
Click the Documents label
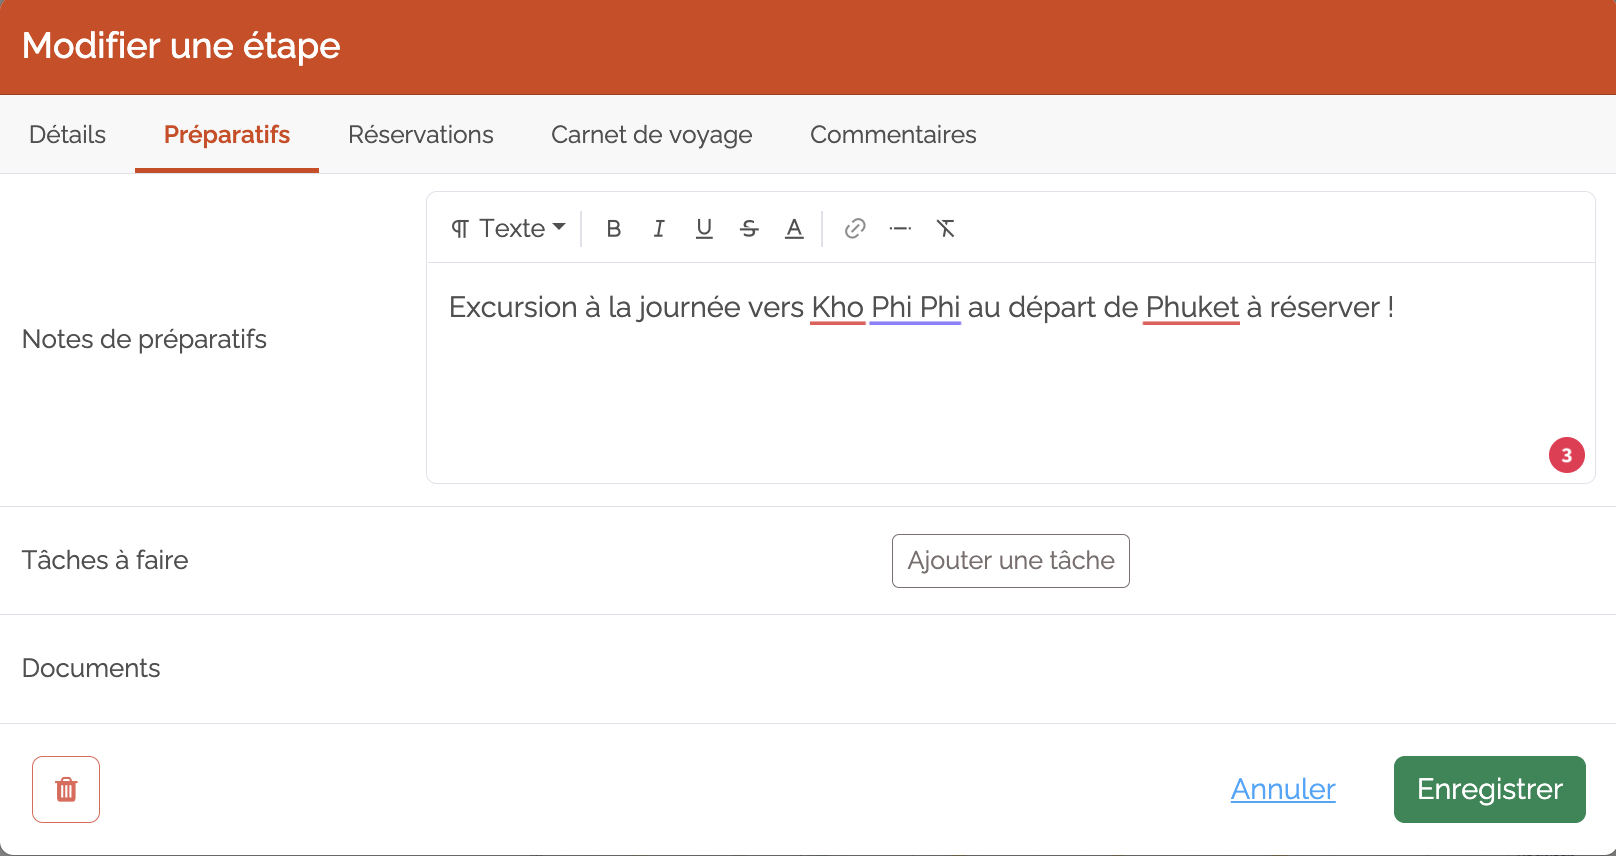[91, 668]
